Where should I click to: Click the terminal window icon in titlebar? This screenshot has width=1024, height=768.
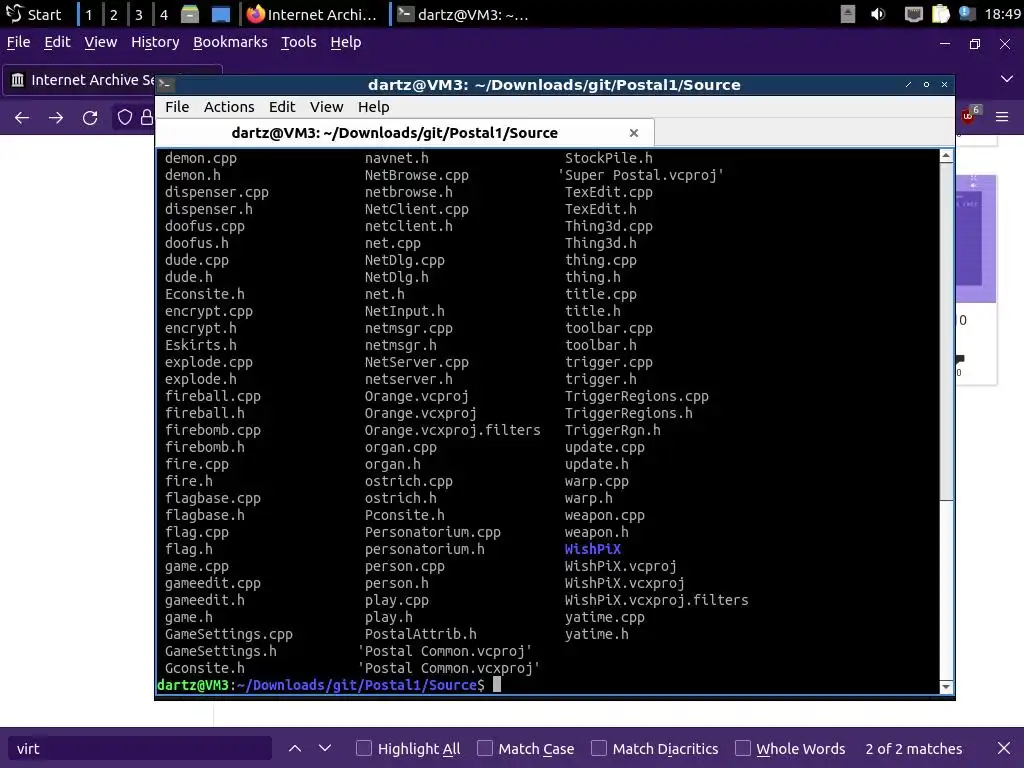165,84
